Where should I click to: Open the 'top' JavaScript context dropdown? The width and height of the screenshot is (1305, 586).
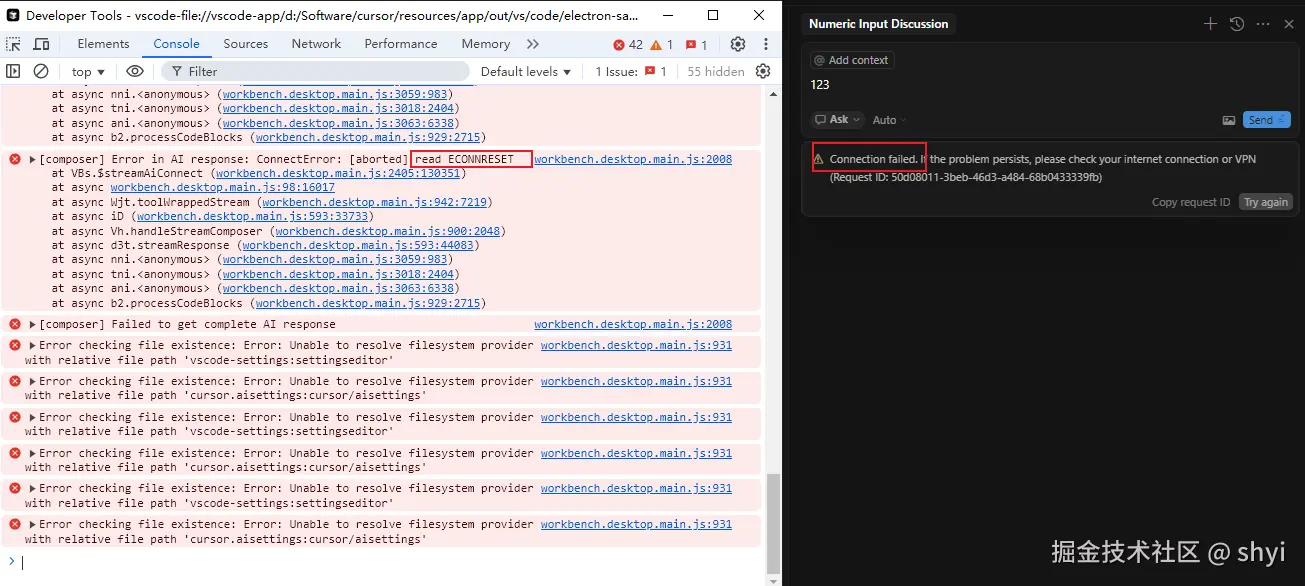(x=87, y=71)
